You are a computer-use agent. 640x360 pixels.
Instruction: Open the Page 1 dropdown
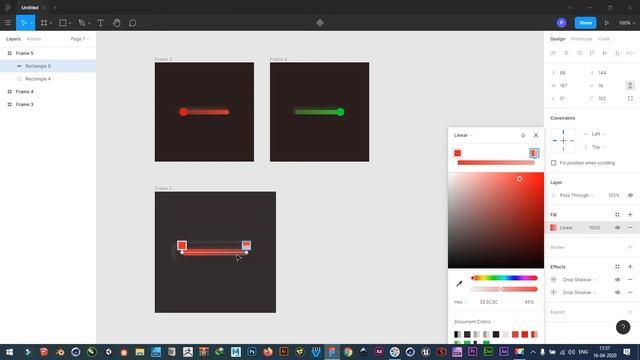(80, 39)
